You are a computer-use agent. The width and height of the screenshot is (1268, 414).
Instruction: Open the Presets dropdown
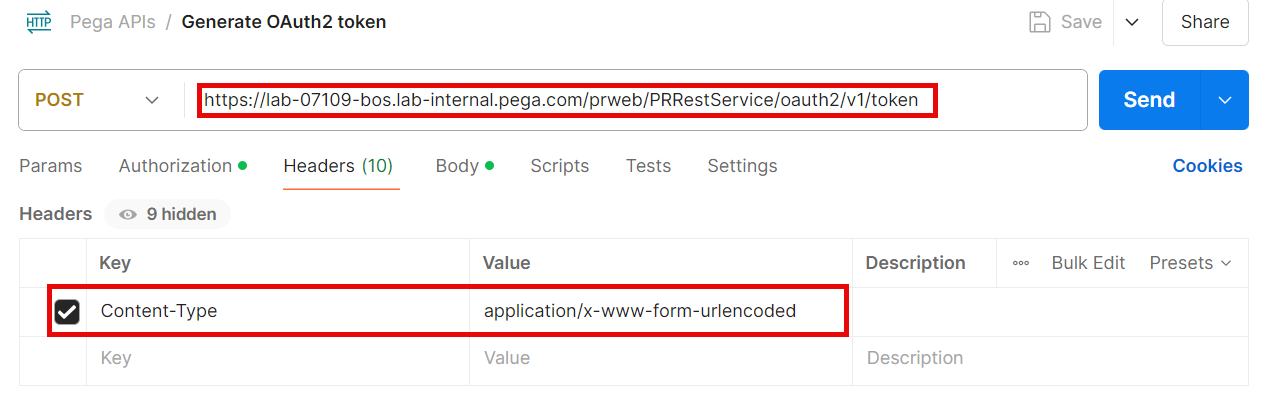click(x=1189, y=263)
